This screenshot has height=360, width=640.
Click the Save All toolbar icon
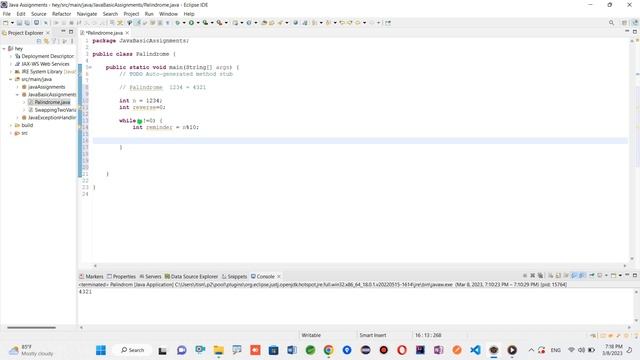tap(27, 23)
